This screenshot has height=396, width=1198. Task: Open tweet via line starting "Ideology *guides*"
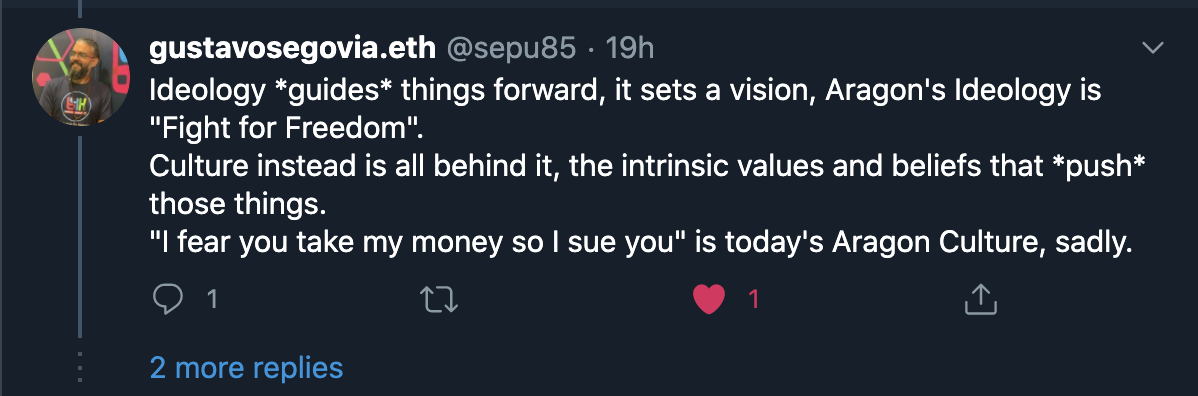click(x=625, y=91)
